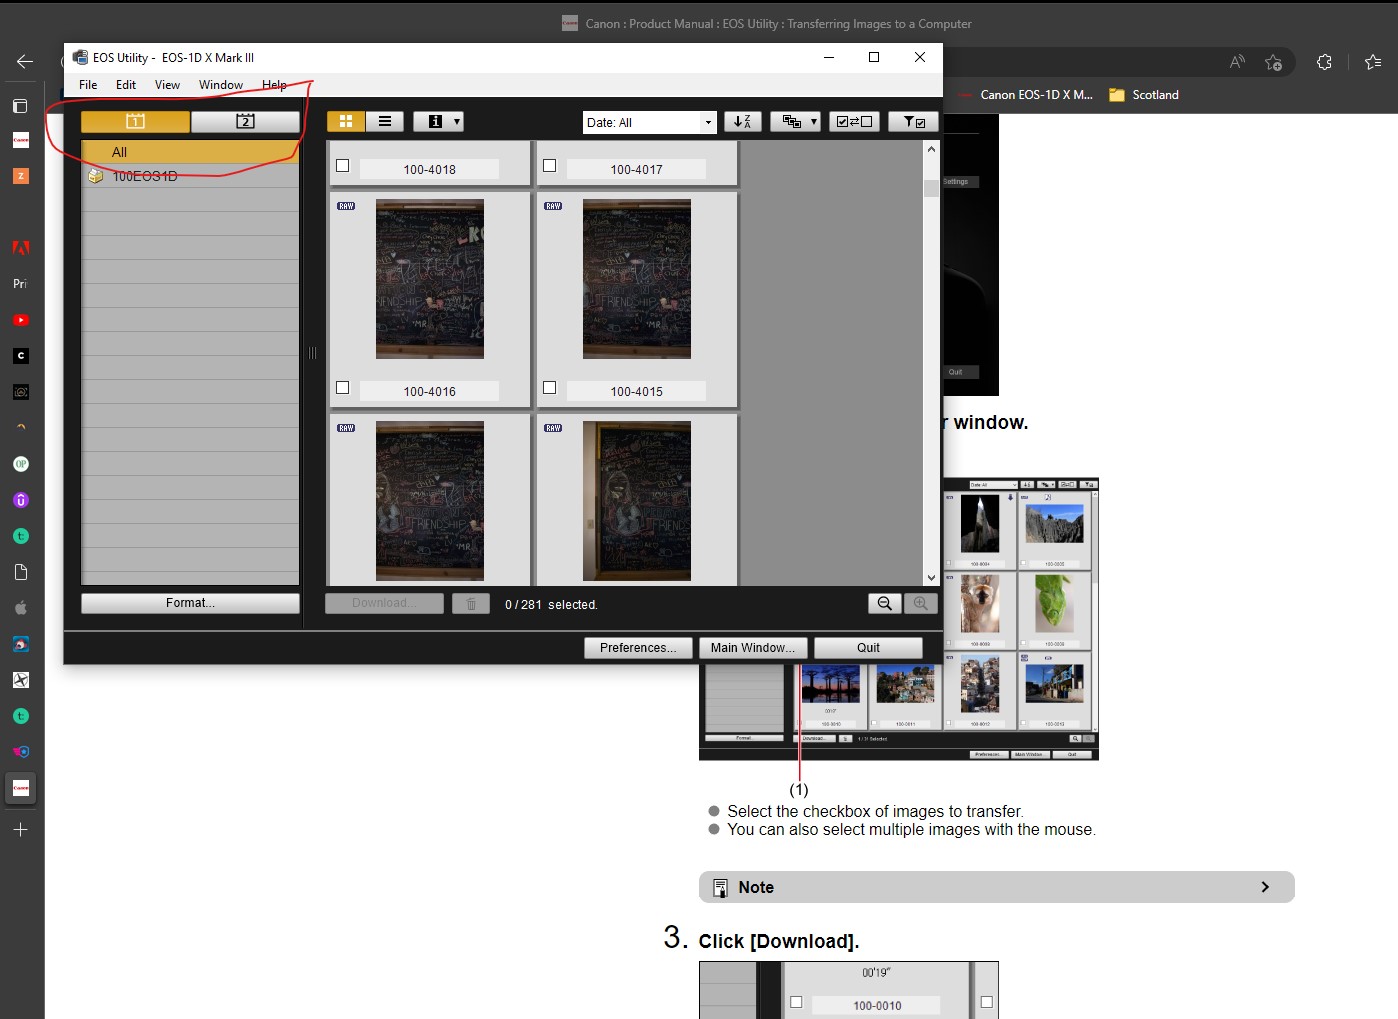
Task: Open the Window menu
Action: 220,85
